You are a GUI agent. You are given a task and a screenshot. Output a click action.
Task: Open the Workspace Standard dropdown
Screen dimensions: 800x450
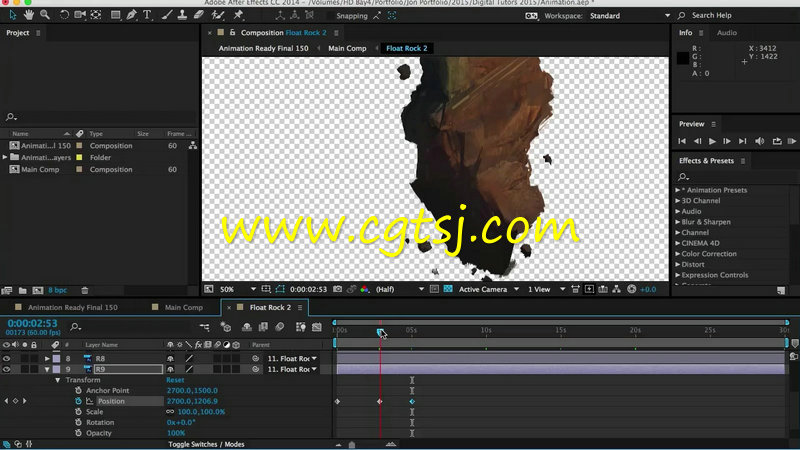pyautogui.click(x=630, y=16)
